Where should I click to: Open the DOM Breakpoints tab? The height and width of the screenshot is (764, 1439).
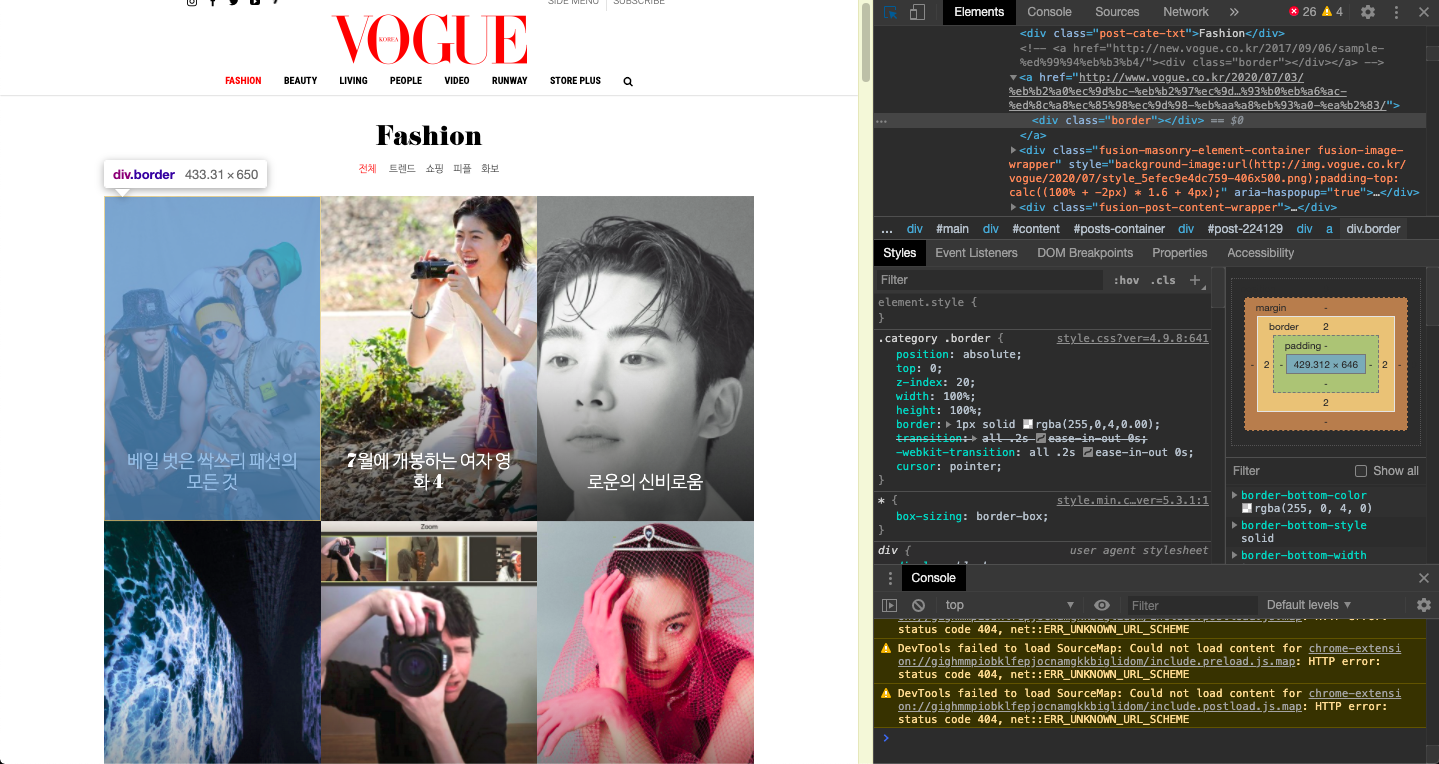[x=1085, y=253]
